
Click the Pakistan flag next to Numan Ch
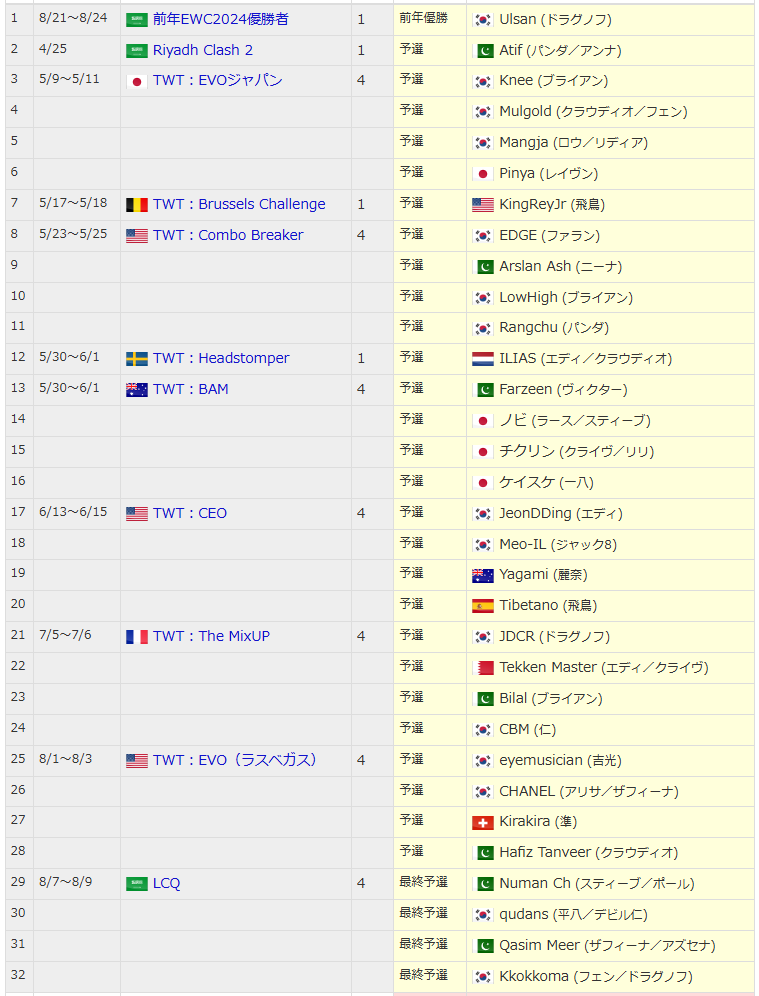coord(483,884)
